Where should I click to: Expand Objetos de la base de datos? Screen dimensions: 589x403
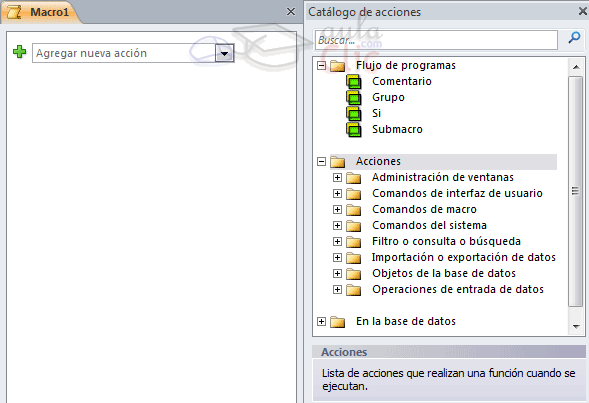pos(337,274)
